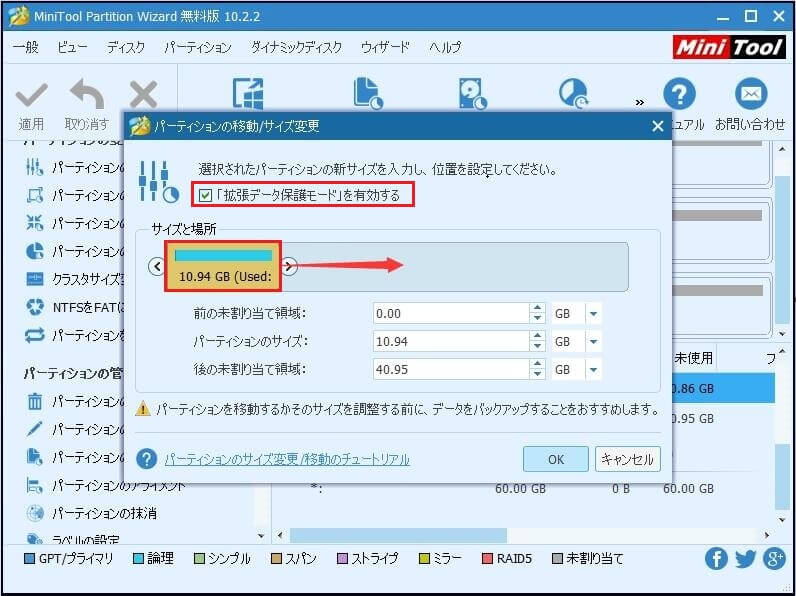Open the resize/move tutorial link

click(x=287, y=459)
